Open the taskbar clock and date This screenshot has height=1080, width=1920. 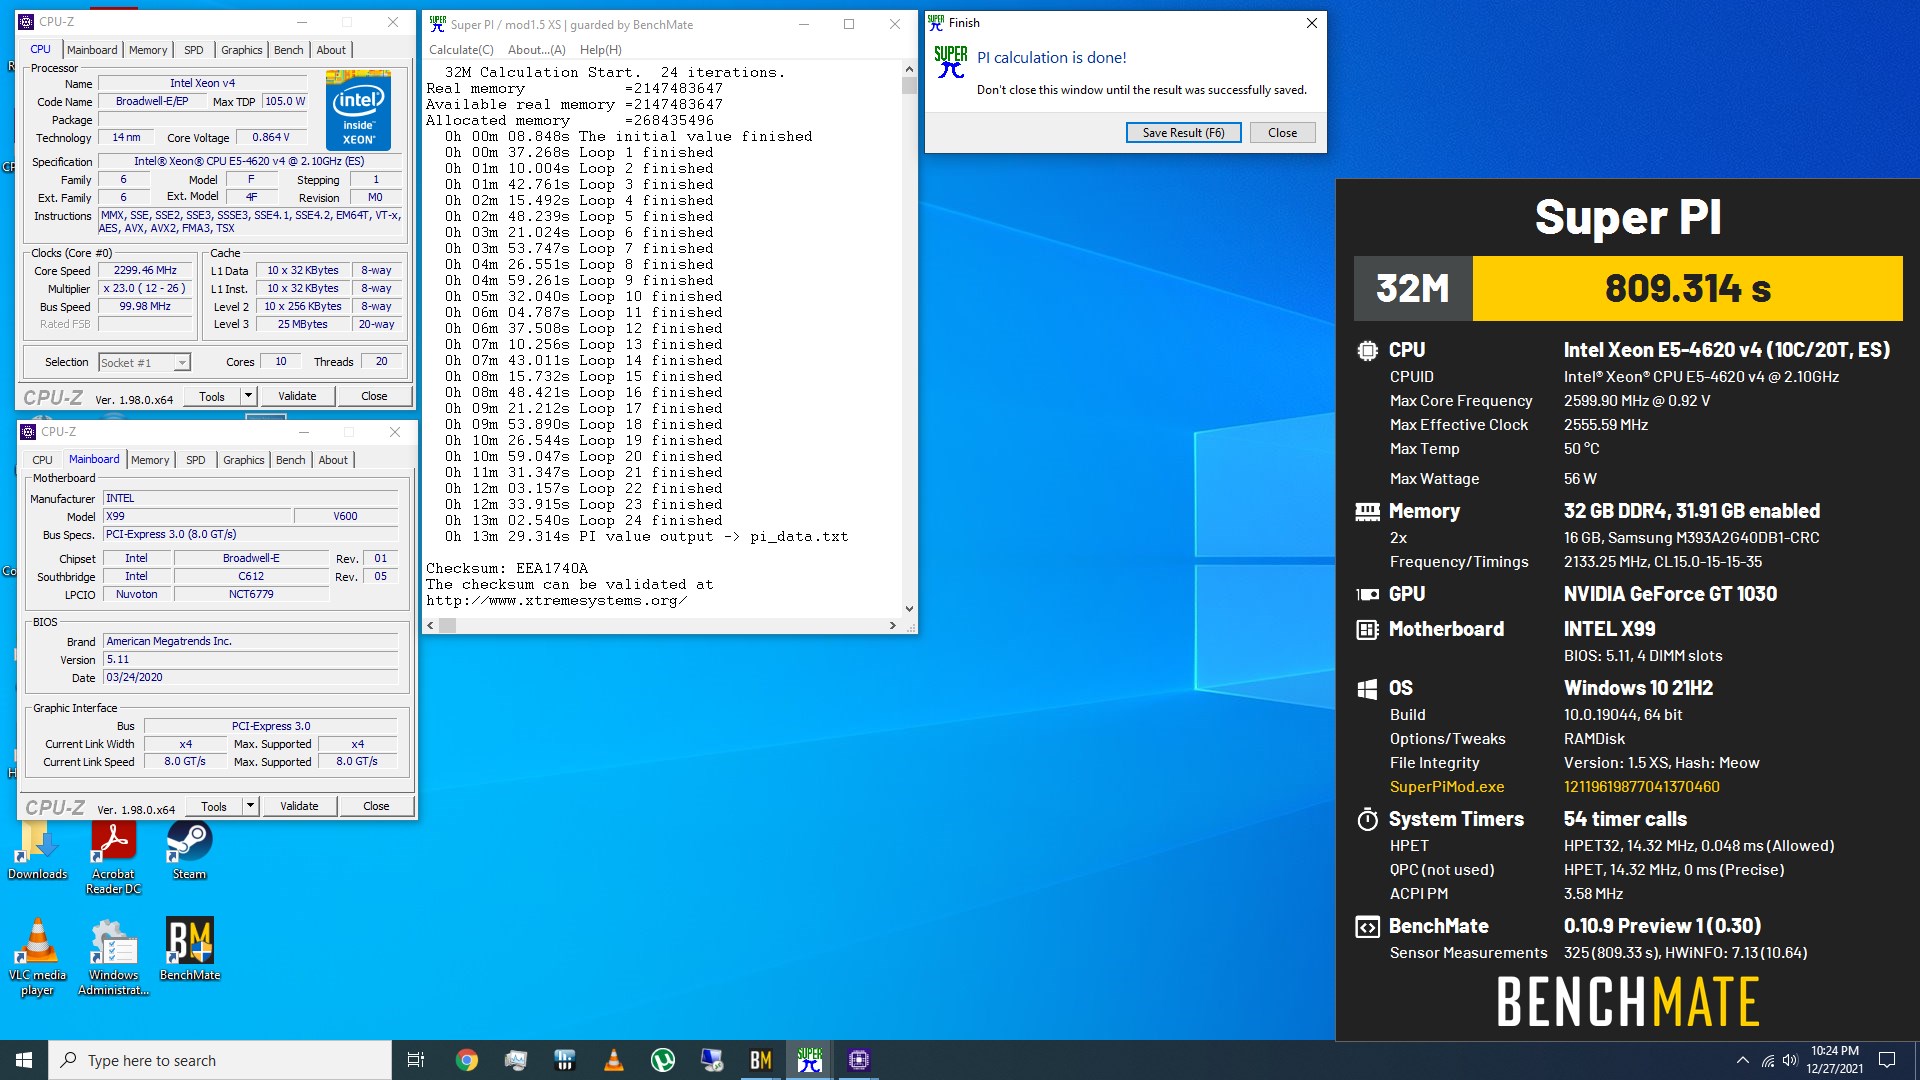pyautogui.click(x=1834, y=1060)
